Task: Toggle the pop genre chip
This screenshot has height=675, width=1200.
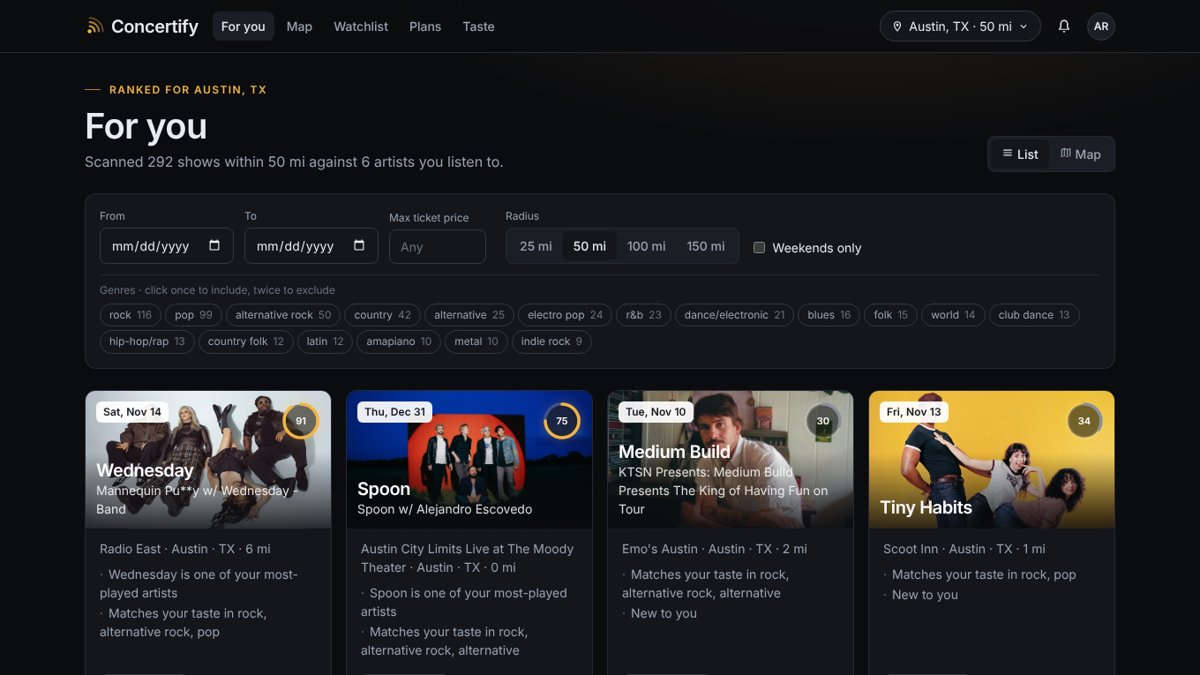Action: click(194, 315)
